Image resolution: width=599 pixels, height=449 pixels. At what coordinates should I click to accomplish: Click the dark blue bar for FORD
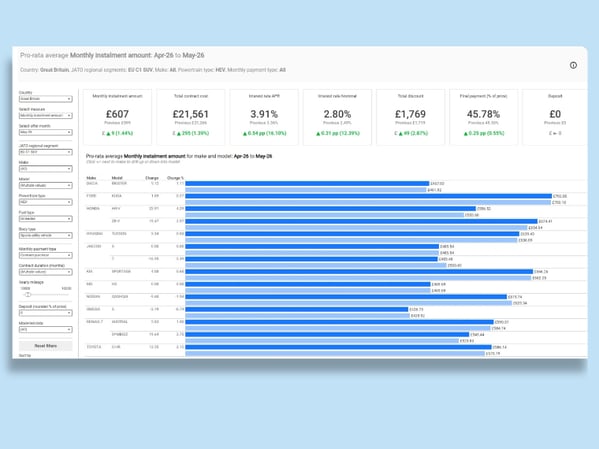coord(369,196)
